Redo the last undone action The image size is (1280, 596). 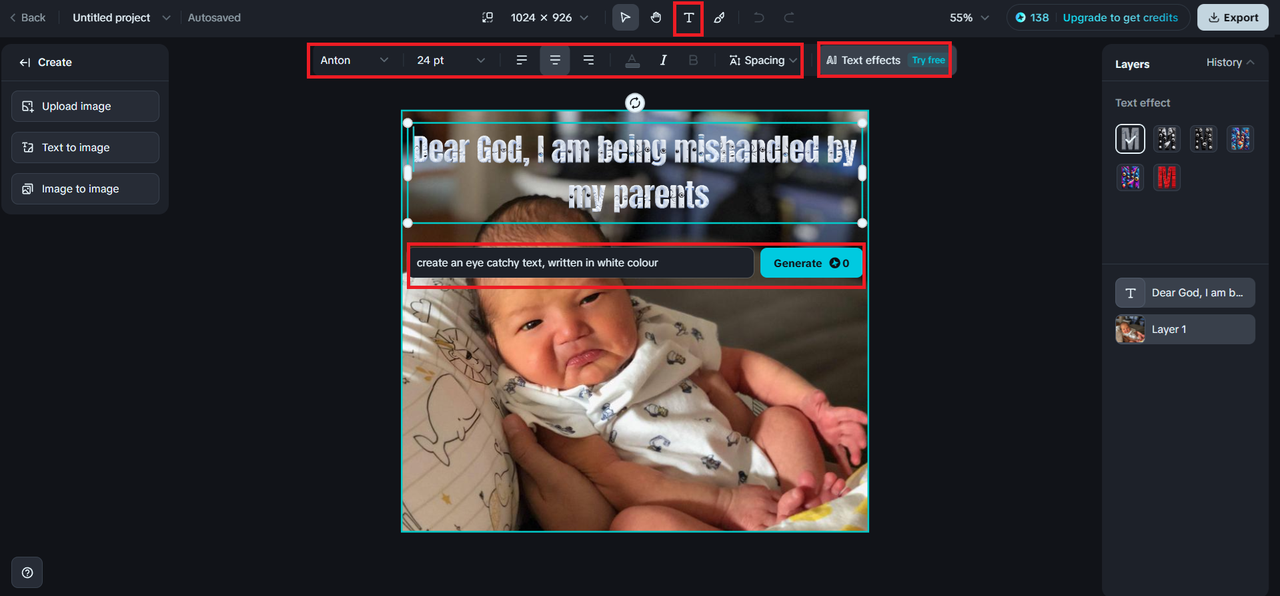point(790,17)
